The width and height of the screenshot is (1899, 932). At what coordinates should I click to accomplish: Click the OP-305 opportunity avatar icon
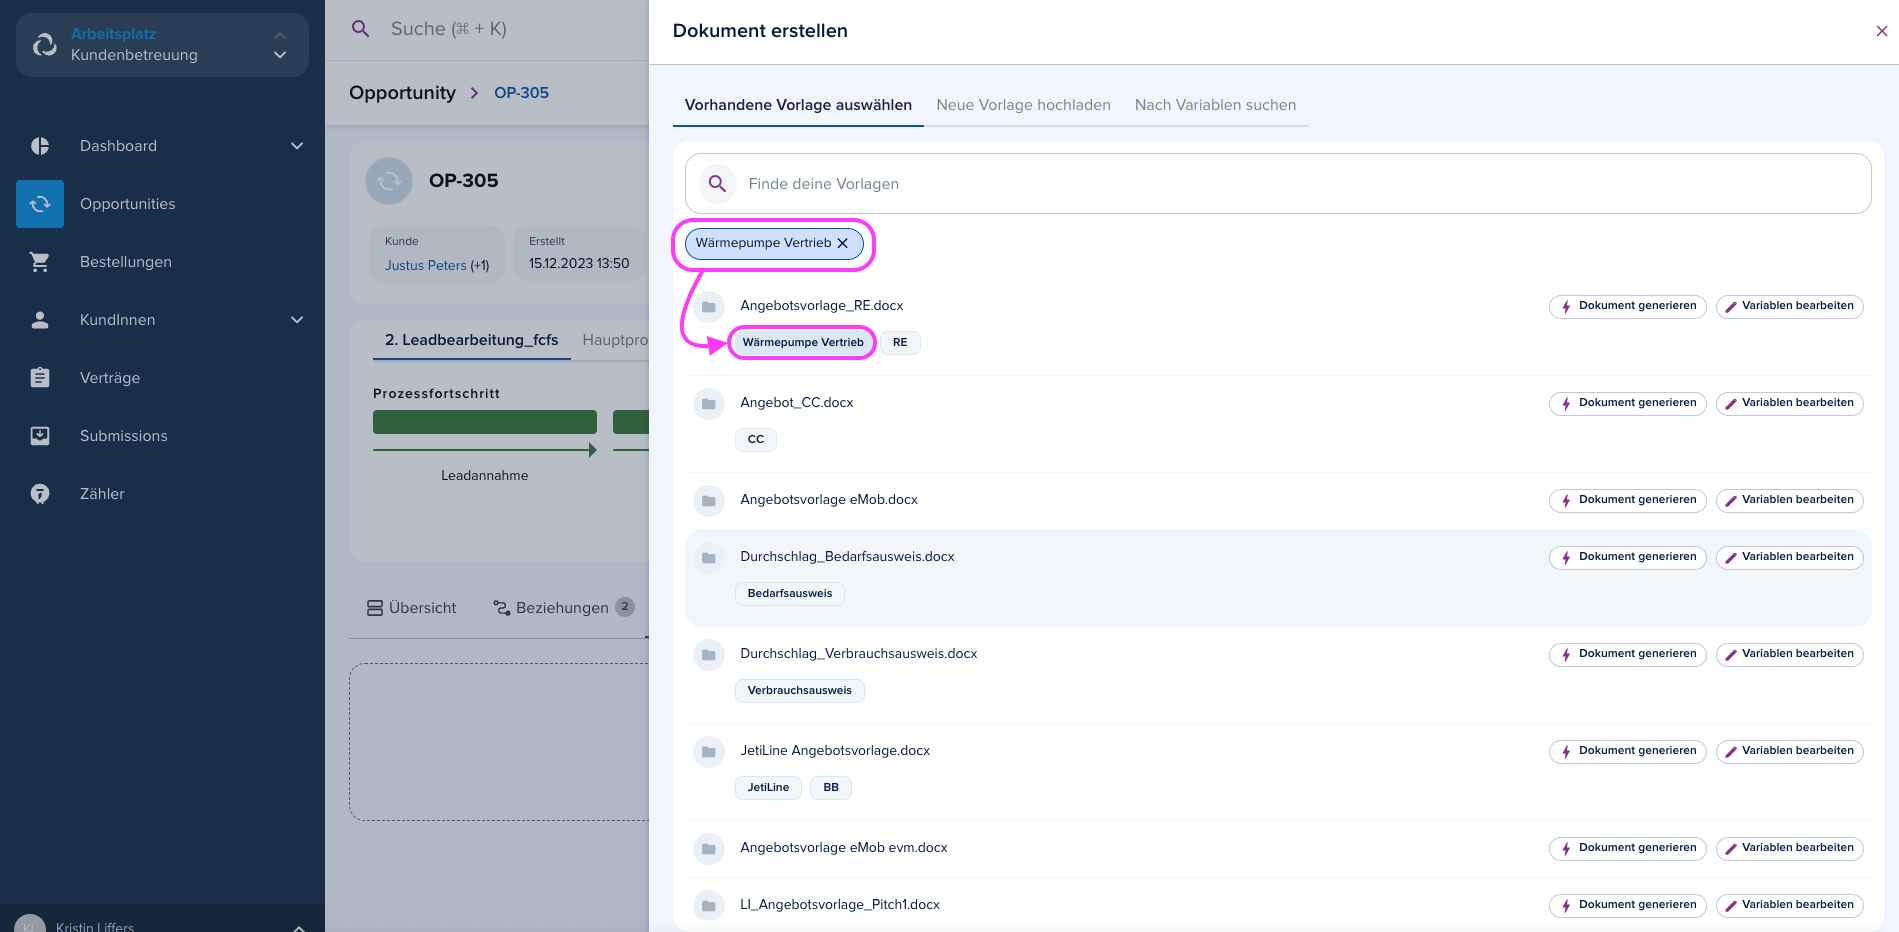389,181
